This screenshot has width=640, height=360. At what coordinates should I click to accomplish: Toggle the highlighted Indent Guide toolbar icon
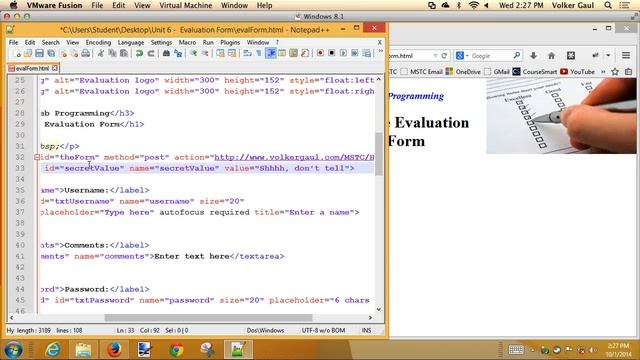271,53
